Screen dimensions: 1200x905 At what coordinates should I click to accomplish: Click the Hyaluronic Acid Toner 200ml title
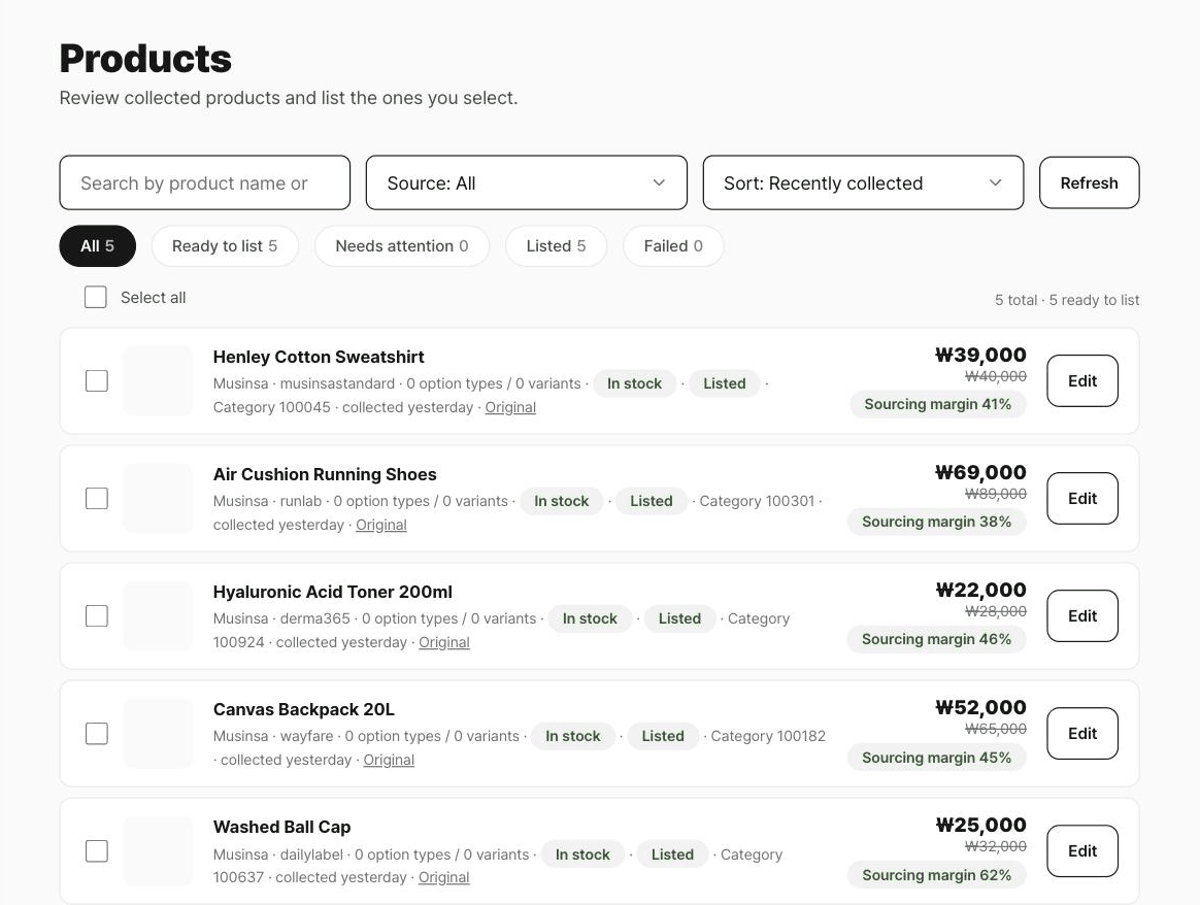click(x=333, y=592)
